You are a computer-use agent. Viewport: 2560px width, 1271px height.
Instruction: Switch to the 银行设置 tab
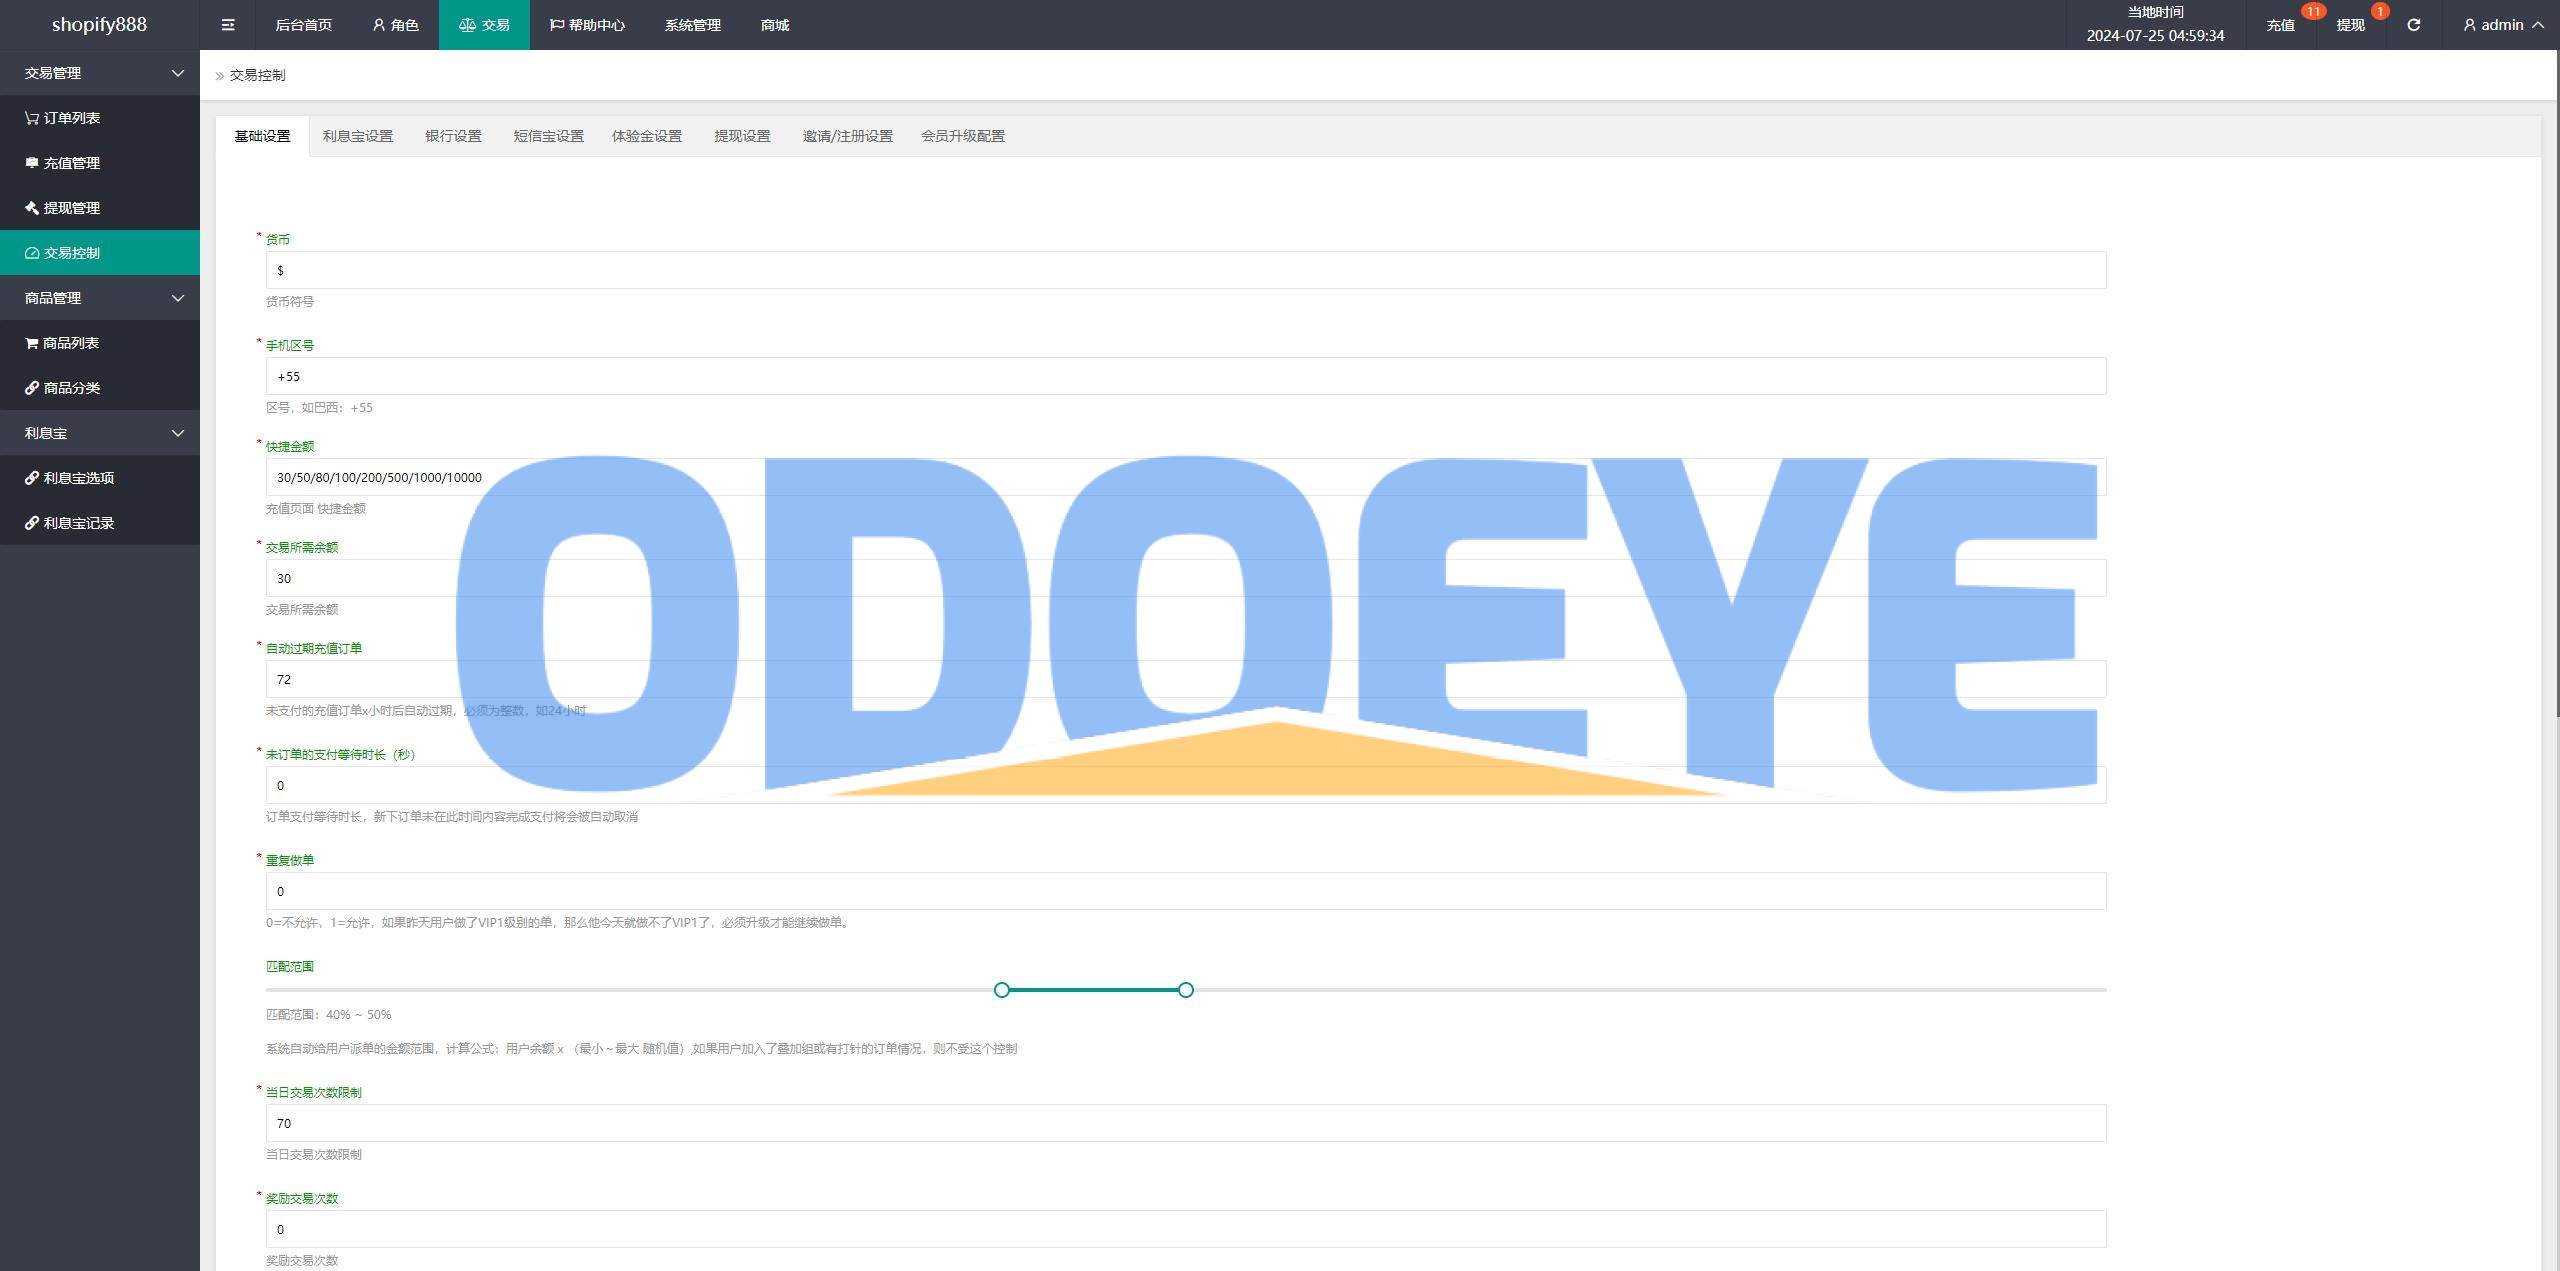point(453,136)
